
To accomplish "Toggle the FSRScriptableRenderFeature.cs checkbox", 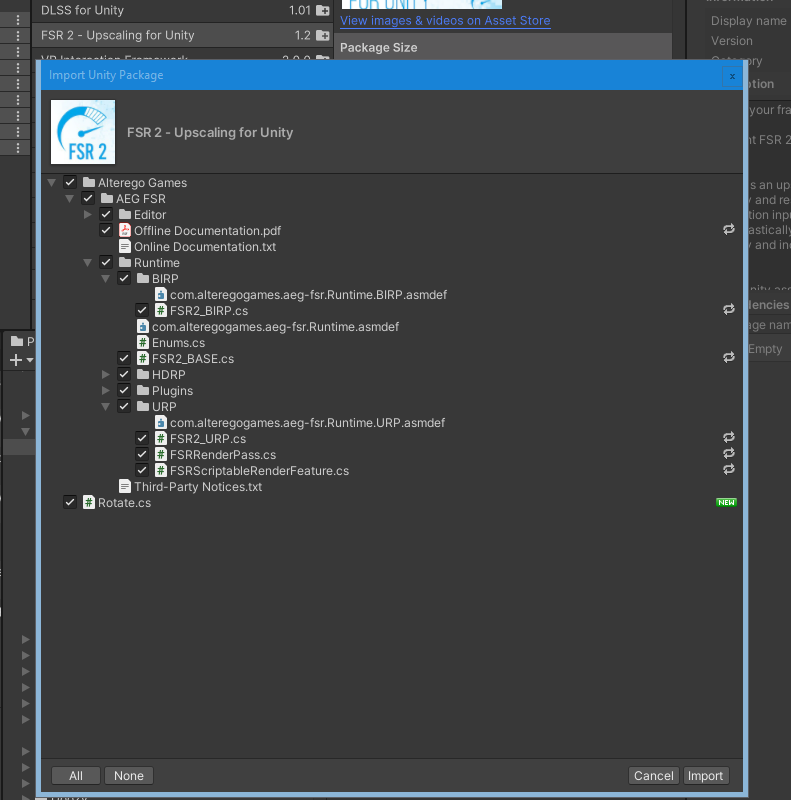I will pyautogui.click(x=142, y=470).
